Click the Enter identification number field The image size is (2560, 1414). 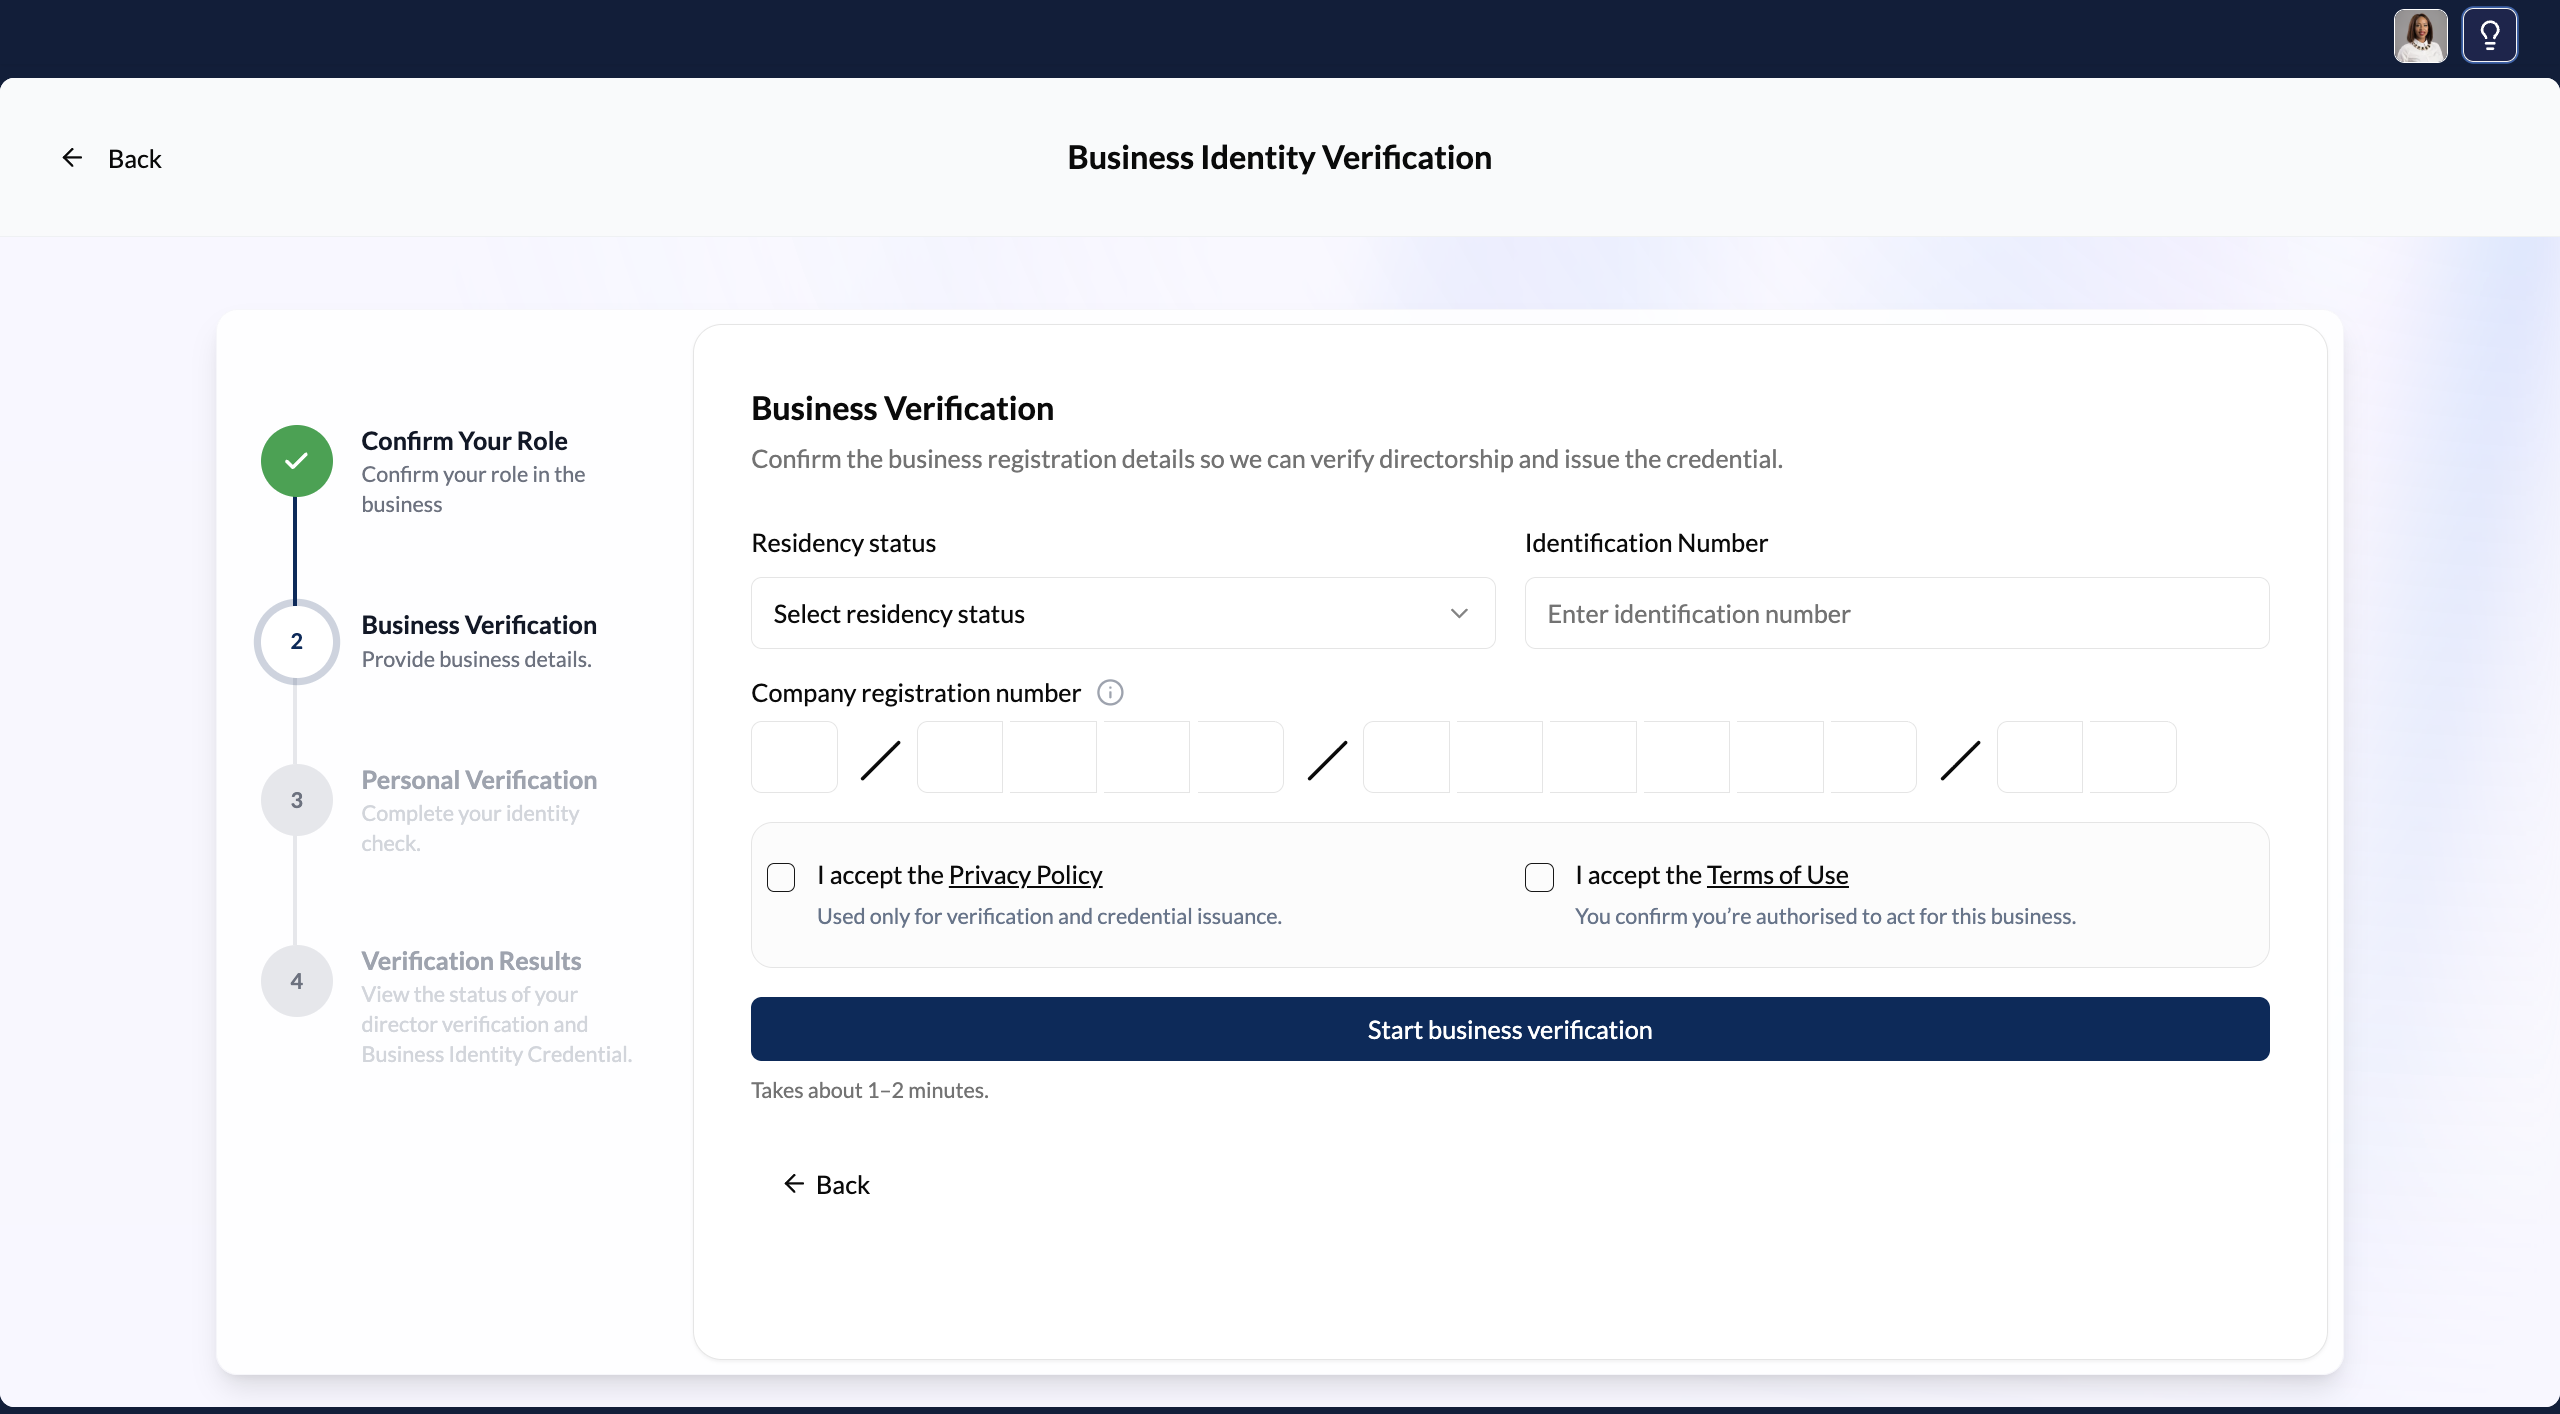[x=1897, y=613]
